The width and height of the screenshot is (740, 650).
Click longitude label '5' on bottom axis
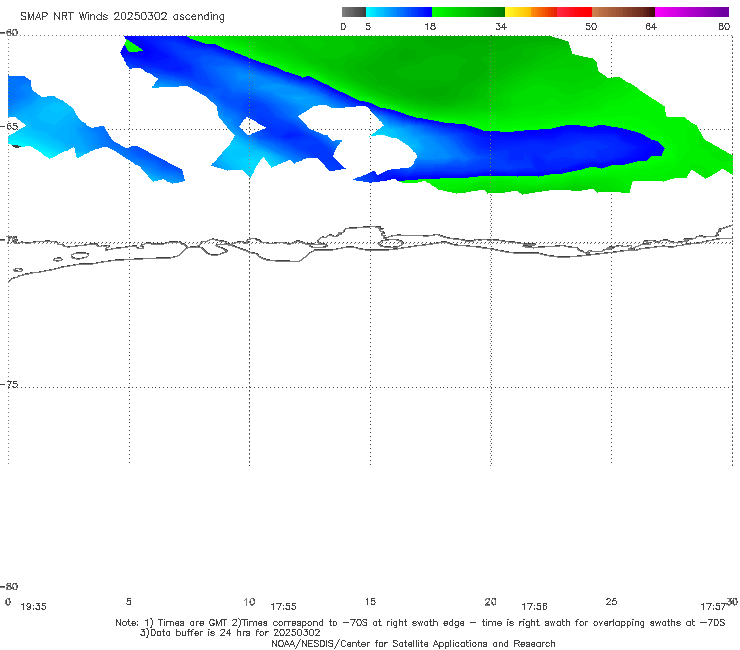(128, 601)
